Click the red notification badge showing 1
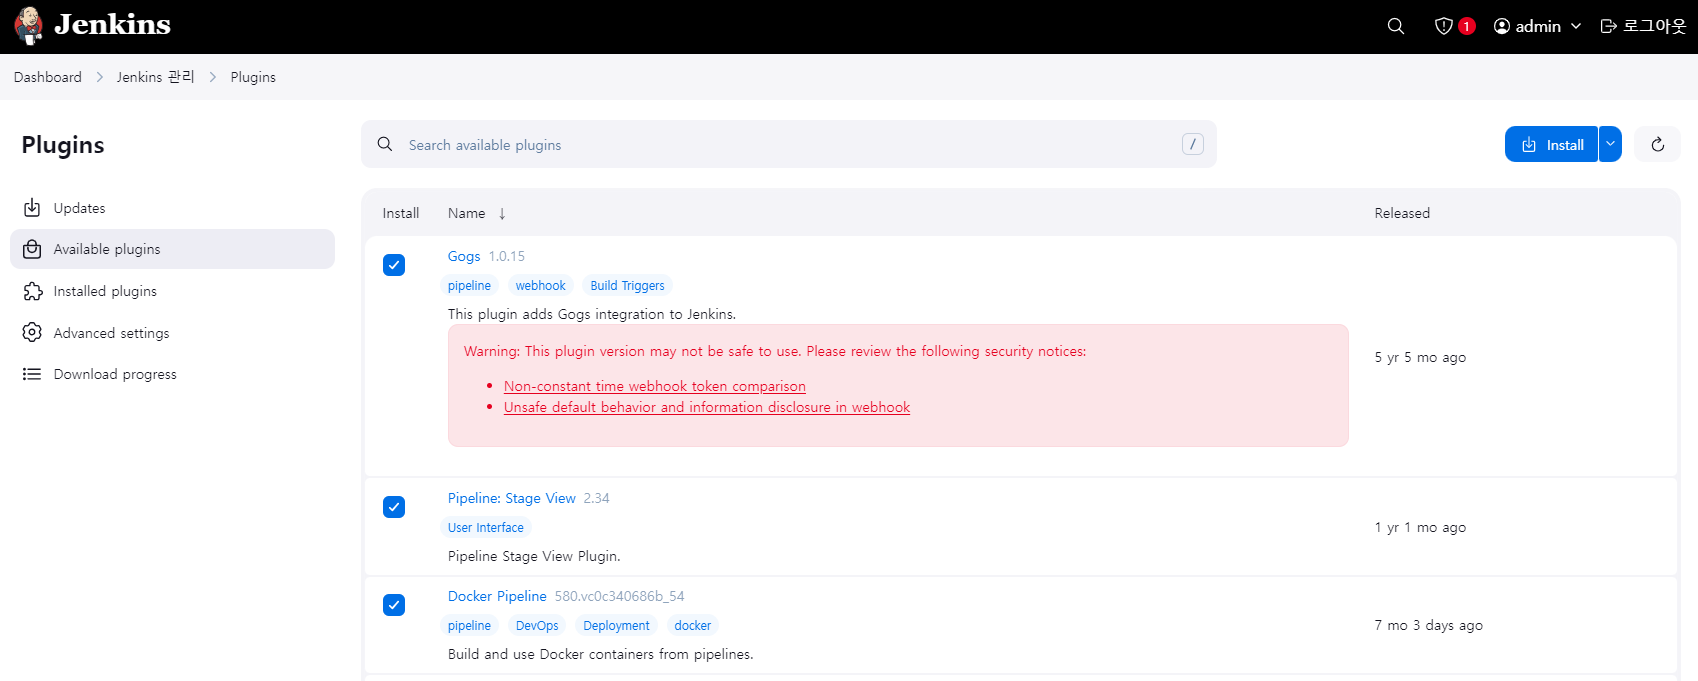 [x=1467, y=26]
